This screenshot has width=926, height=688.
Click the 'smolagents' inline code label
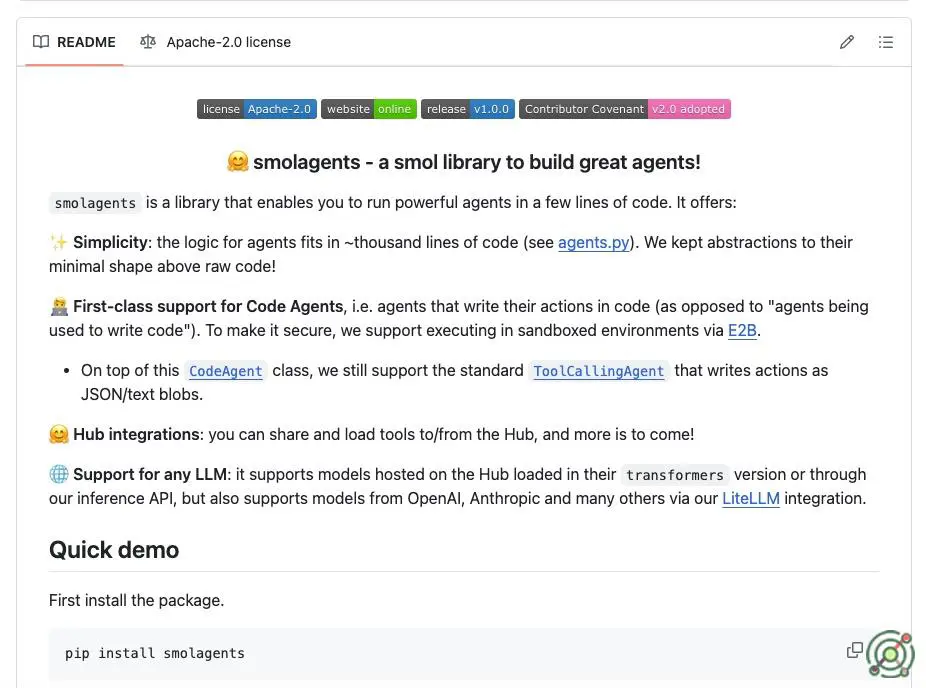click(95, 203)
